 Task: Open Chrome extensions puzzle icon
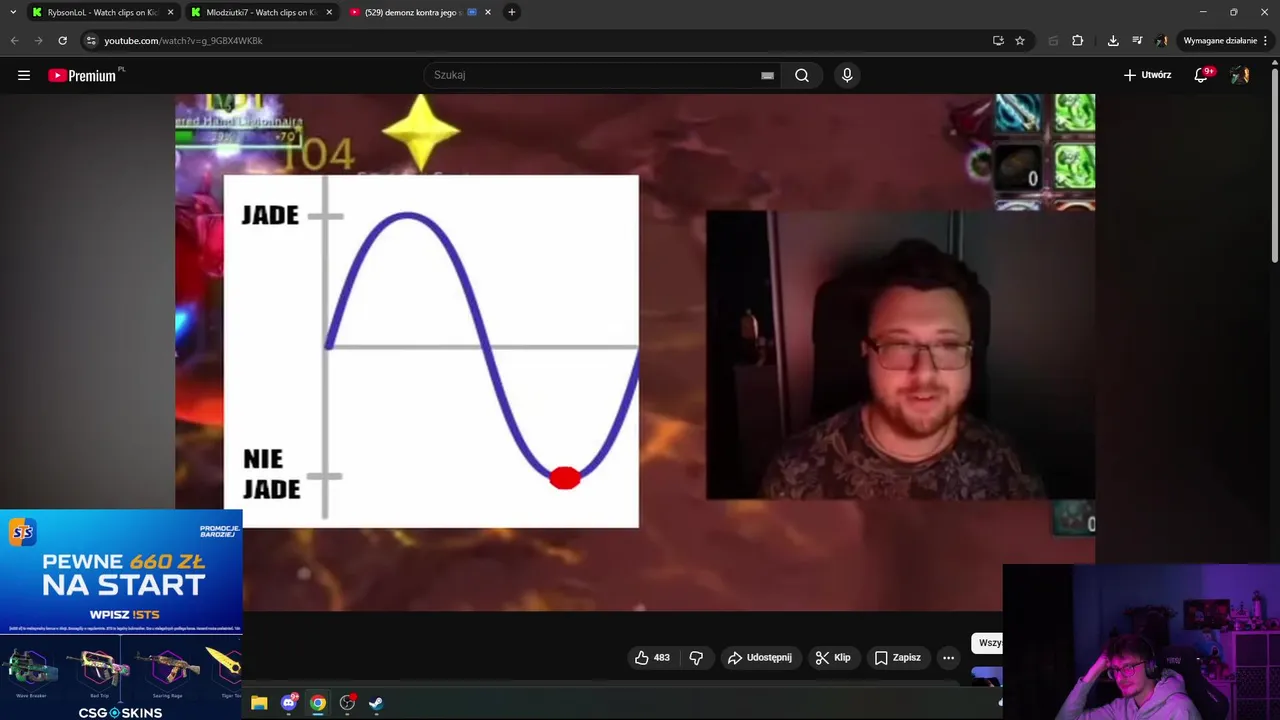point(1077,41)
